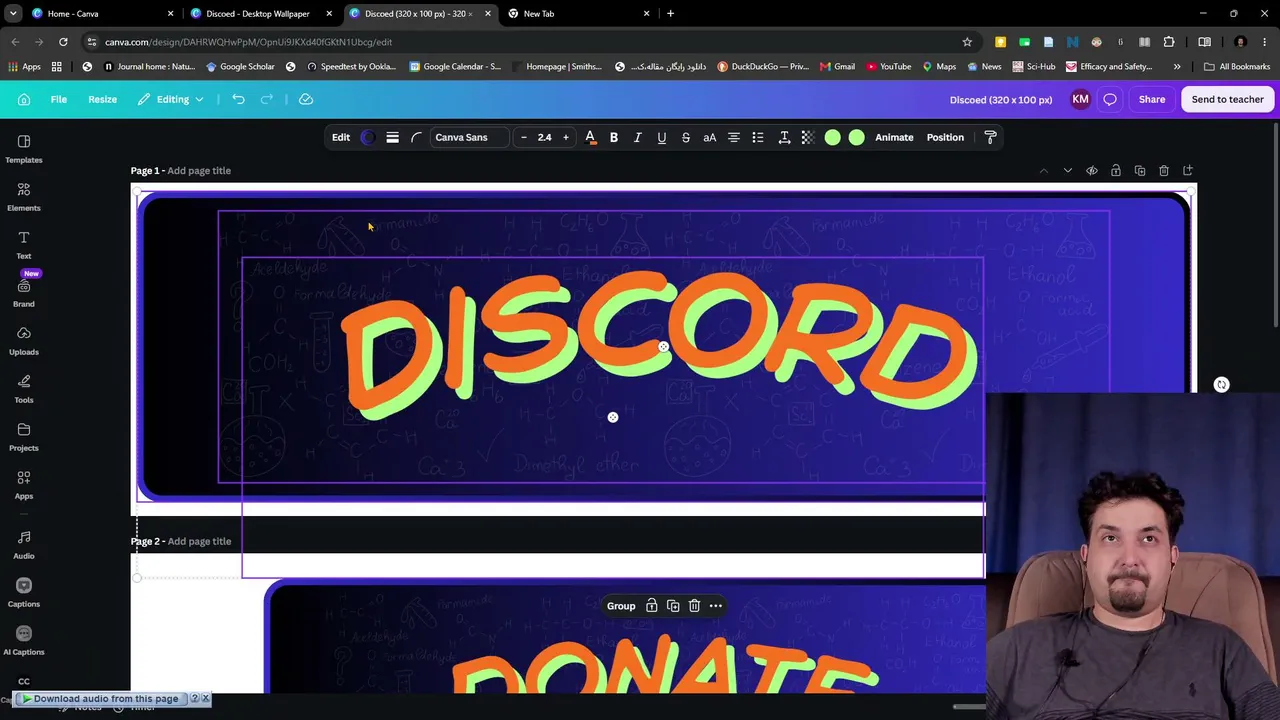Show more bookmarks with double chevron
The image size is (1280, 720).
(x=1177, y=67)
